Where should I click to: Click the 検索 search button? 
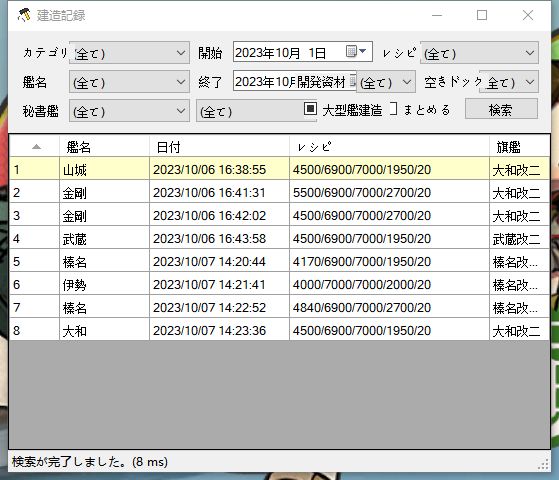[x=501, y=109]
